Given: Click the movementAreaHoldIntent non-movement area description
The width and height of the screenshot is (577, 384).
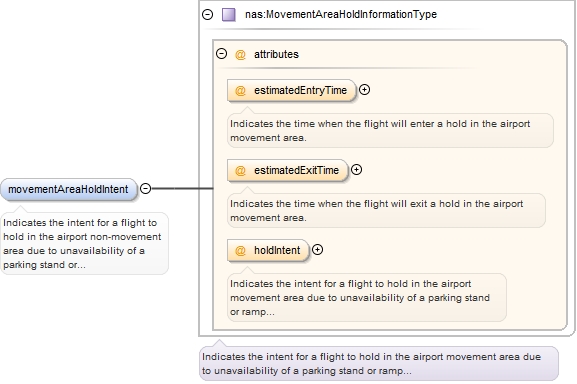Looking at the screenshot, I should 85,243.
